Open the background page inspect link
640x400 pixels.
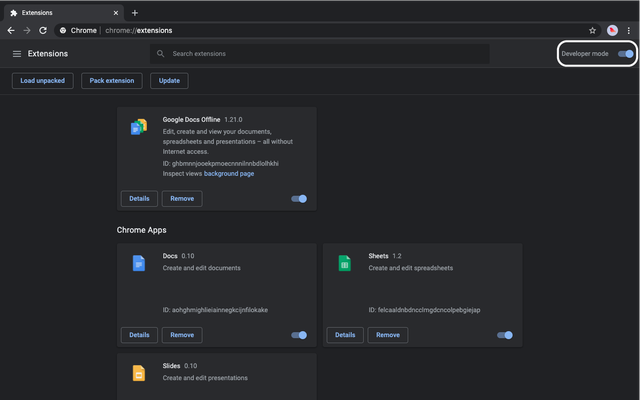click(229, 174)
